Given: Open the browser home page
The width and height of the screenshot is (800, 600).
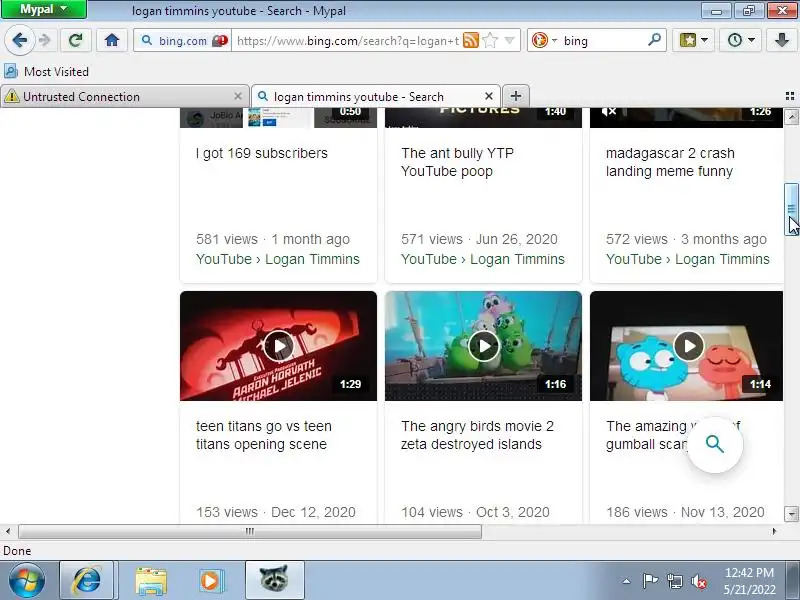Looking at the screenshot, I should pyautogui.click(x=112, y=40).
